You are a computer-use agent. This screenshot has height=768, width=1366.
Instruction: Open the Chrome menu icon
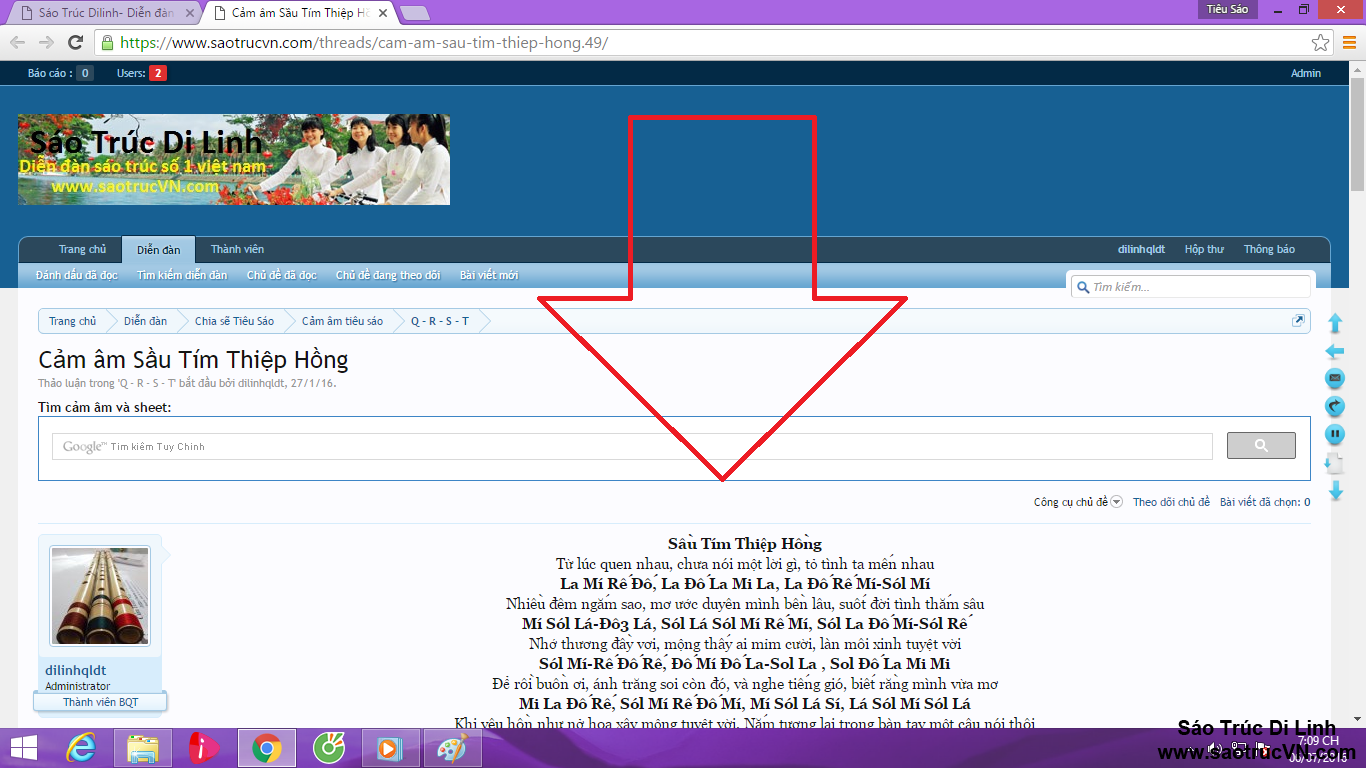(x=1349, y=43)
